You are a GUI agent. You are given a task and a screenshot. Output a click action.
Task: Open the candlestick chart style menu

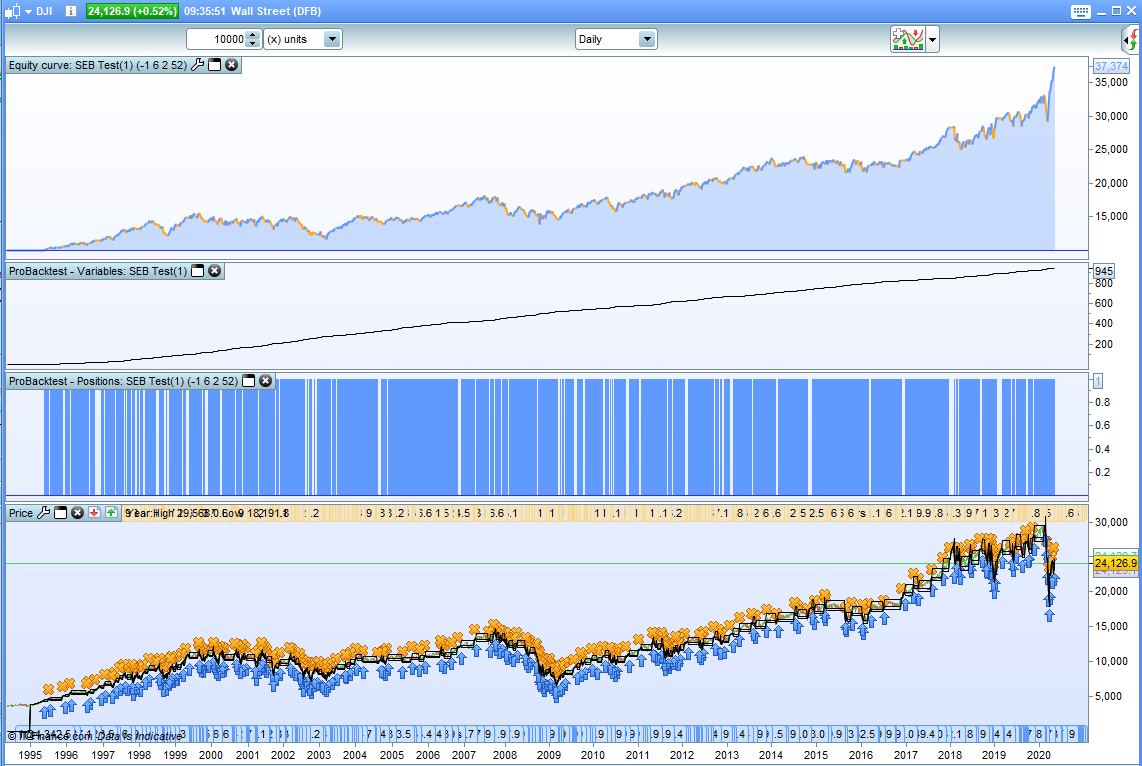pos(17,12)
